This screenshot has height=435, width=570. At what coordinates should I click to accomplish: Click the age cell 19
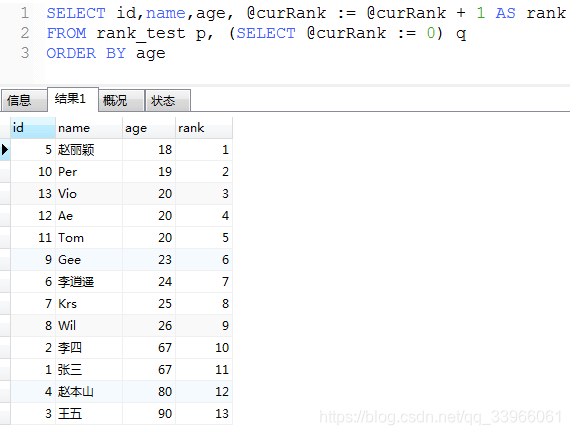149,172
